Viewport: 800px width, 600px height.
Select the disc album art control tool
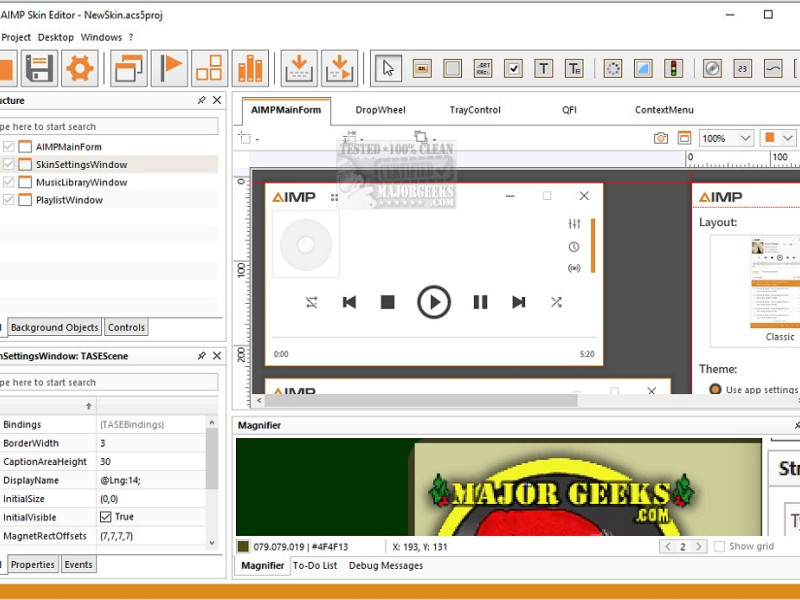[x=712, y=68]
